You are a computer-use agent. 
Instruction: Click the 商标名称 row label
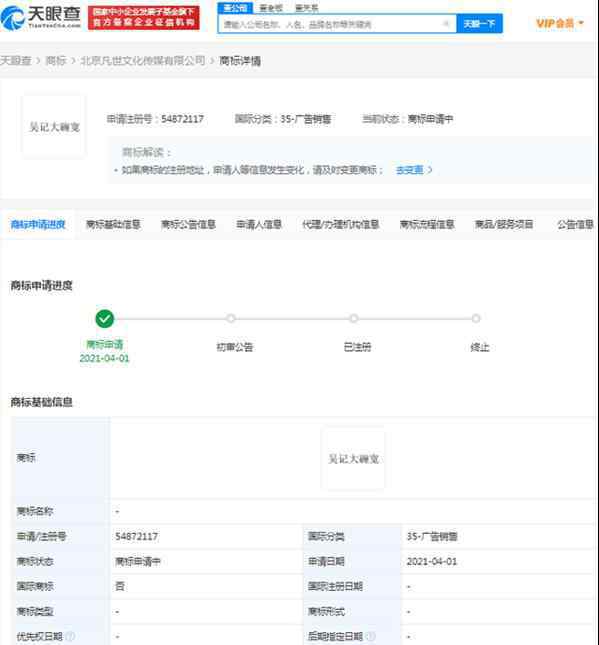(35, 511)
